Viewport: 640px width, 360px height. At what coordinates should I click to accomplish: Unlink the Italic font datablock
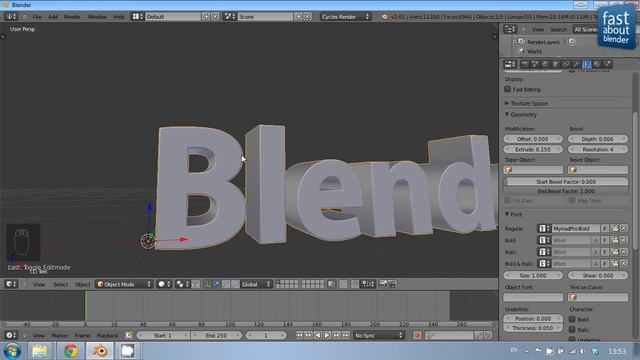tap(624, 252)
